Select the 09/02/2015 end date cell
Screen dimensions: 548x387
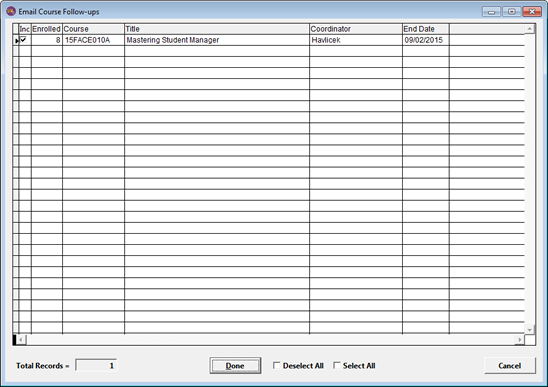pyautogui.click(x=426, y=40)
